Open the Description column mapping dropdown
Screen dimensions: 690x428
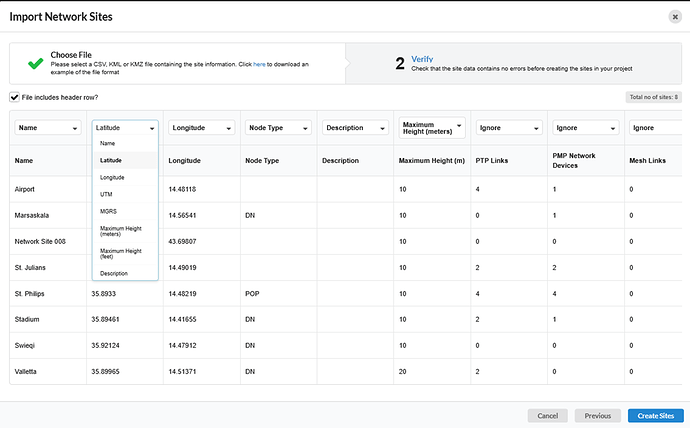[355, 128]
